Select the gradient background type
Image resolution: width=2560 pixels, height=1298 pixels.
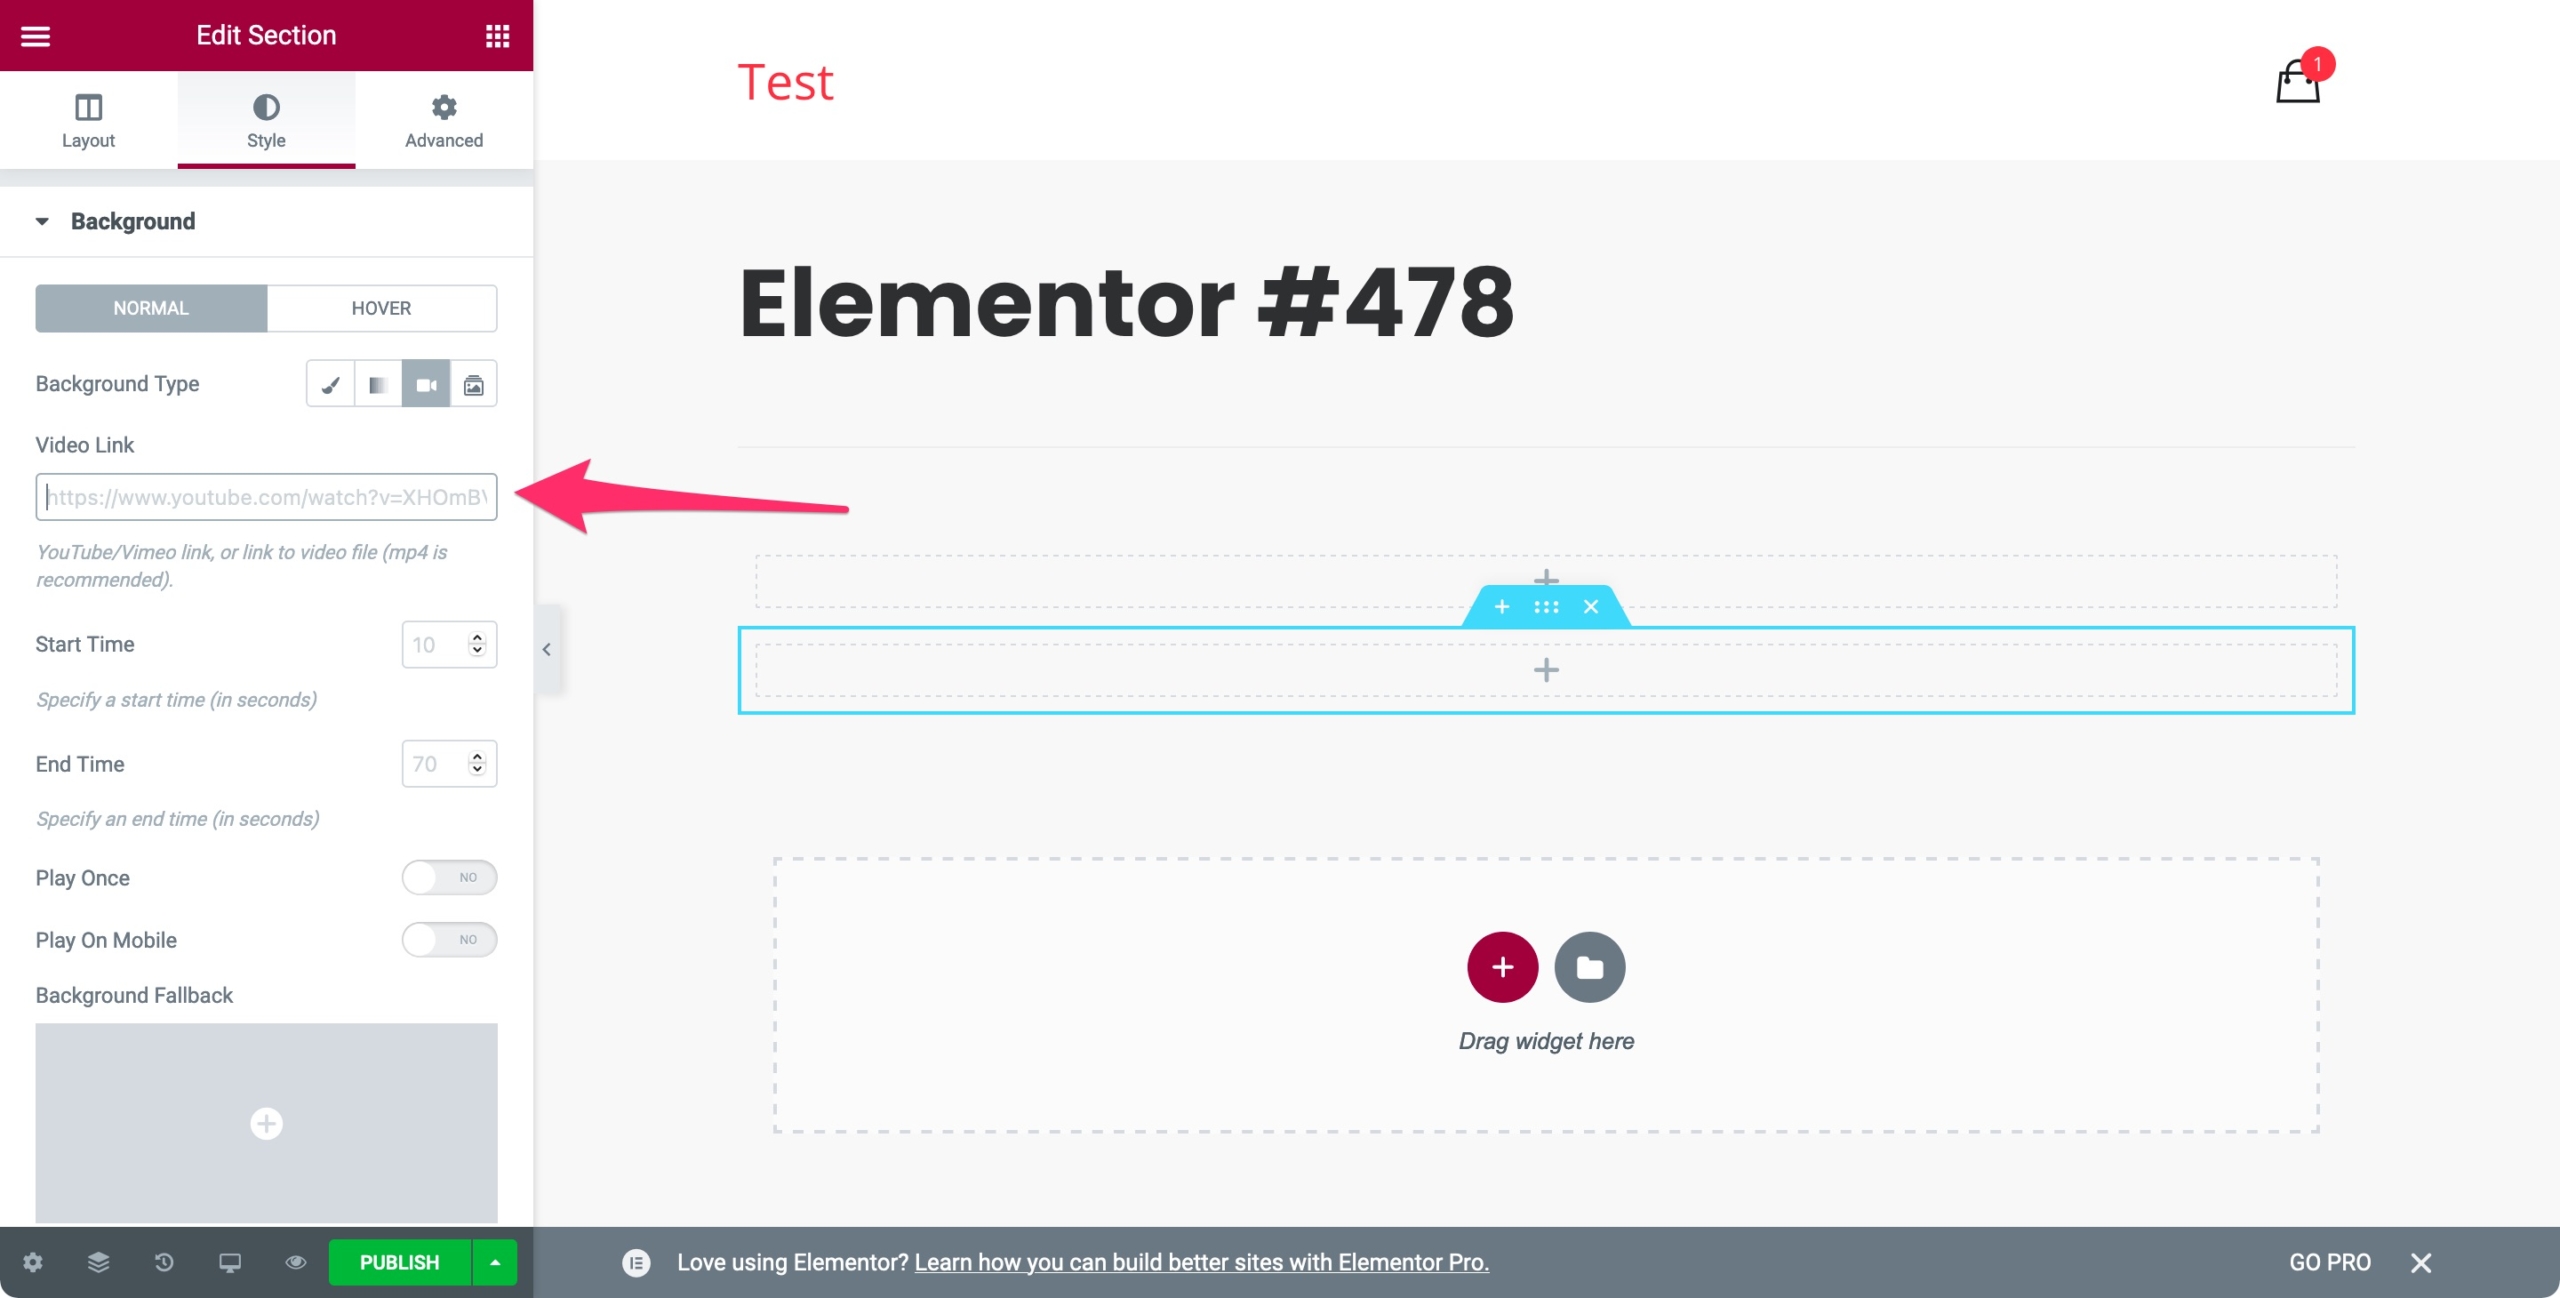(x=378, y=384)
